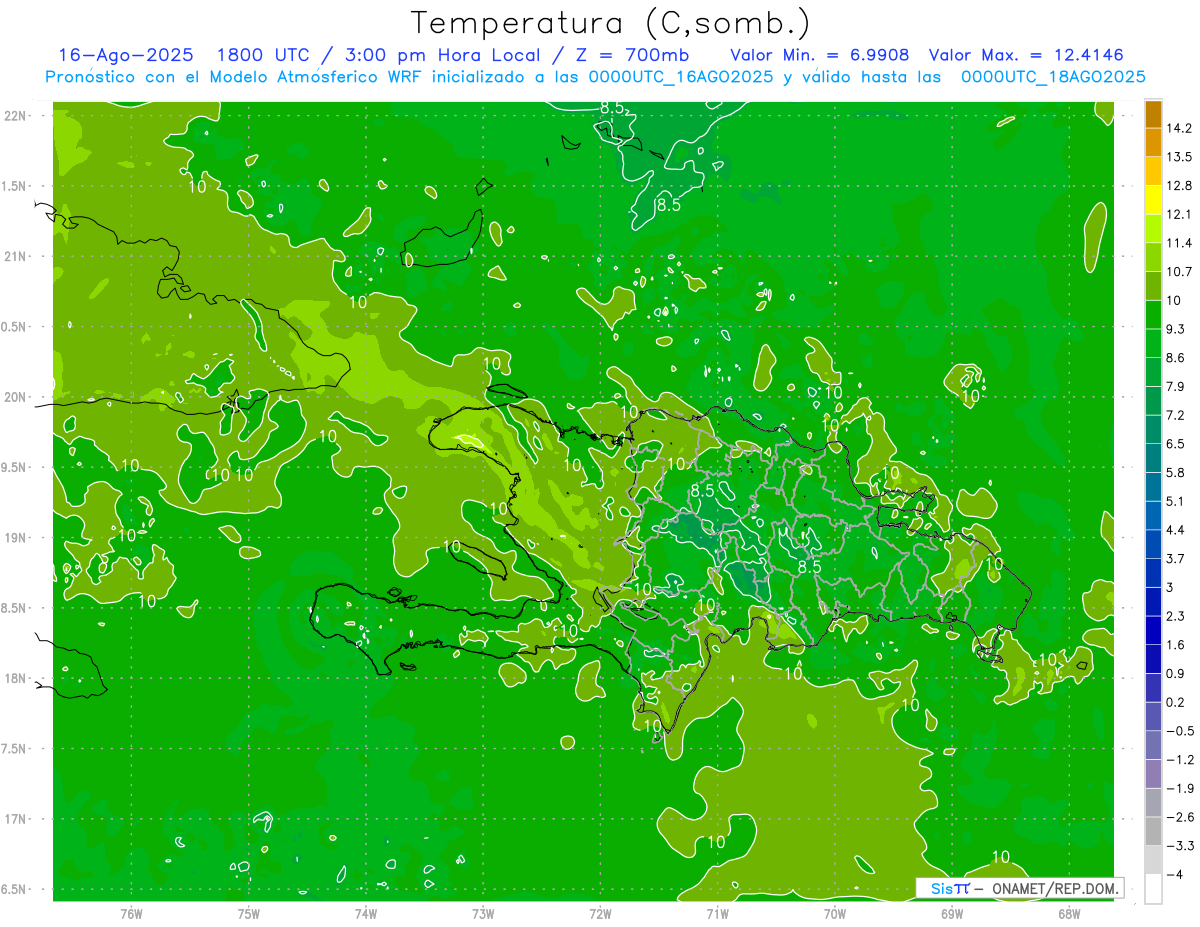Image resolution: width=1200 pixels, height=927 pixels.
Task: Click the "10.7" color scale label
Action: (1181, 272)
